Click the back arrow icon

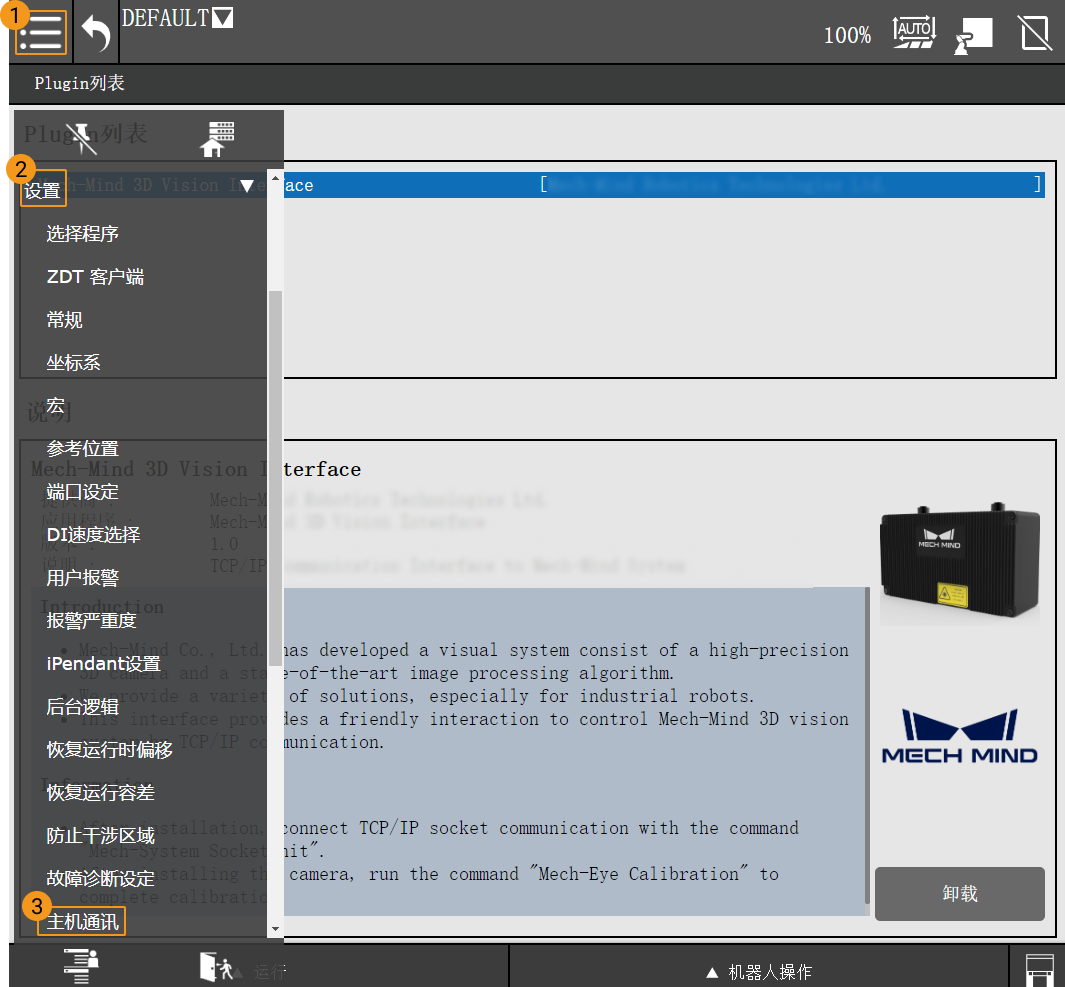coord(96,33)
